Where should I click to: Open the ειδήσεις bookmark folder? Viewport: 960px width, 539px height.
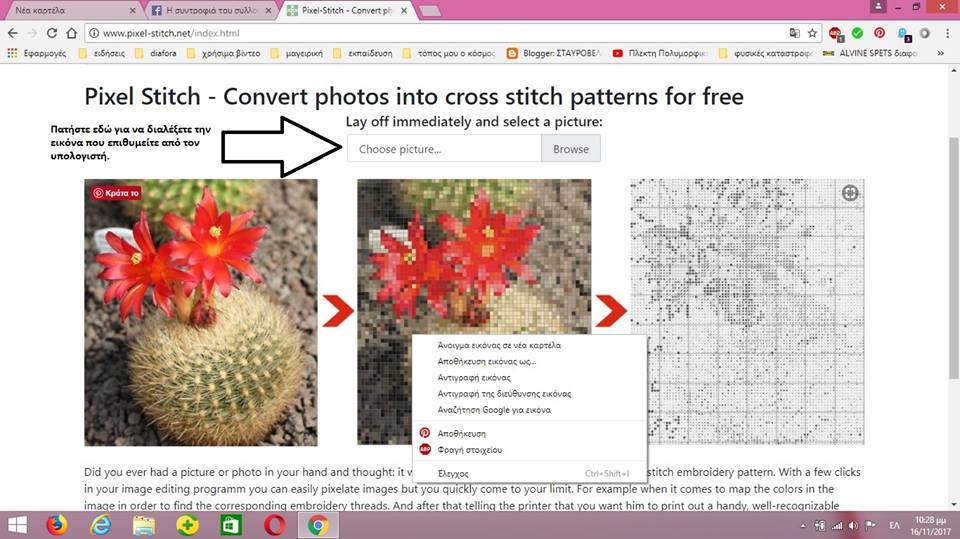(102, 53)
